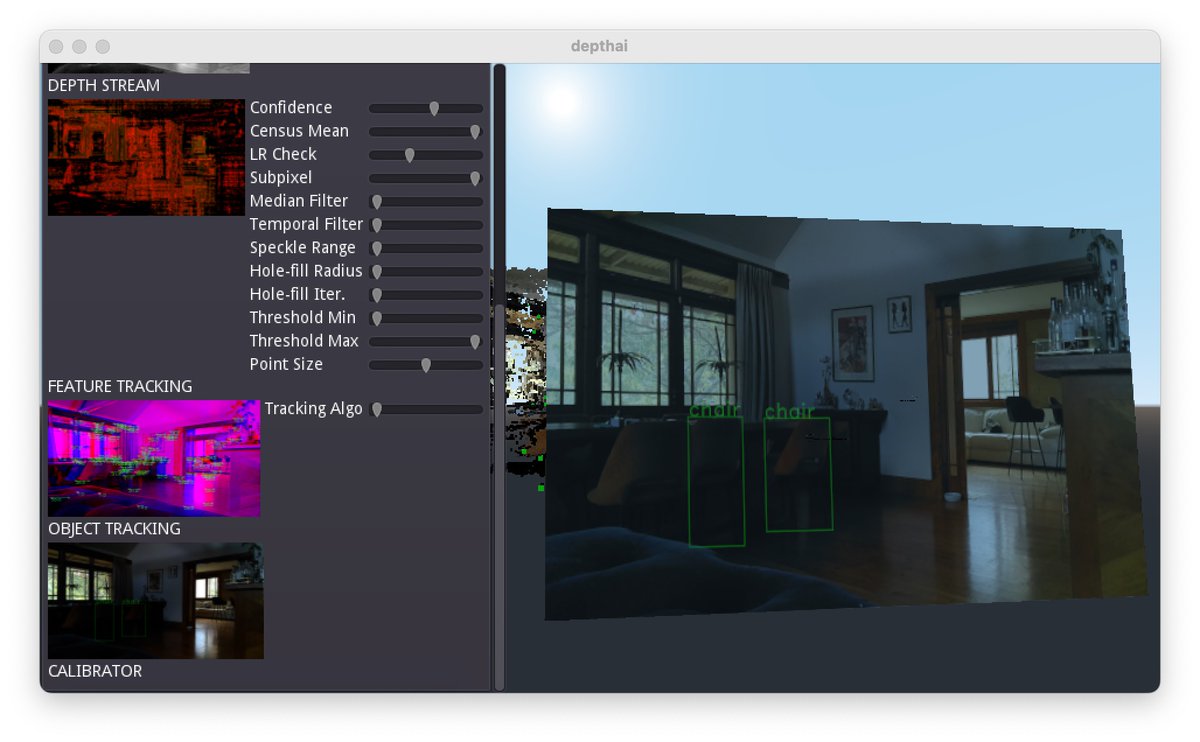Click the DEPTH STREAM heading

point(104,86)
